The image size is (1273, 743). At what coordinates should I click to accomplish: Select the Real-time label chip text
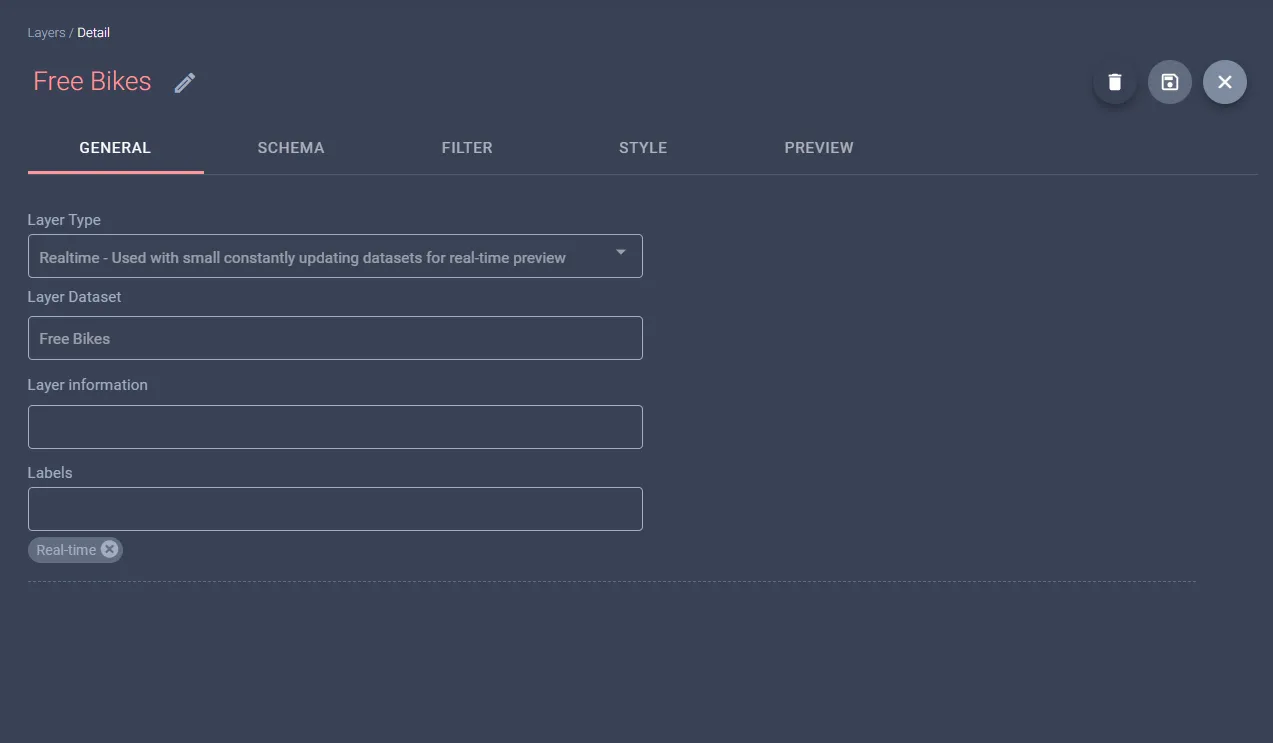[x=66, y=550]
